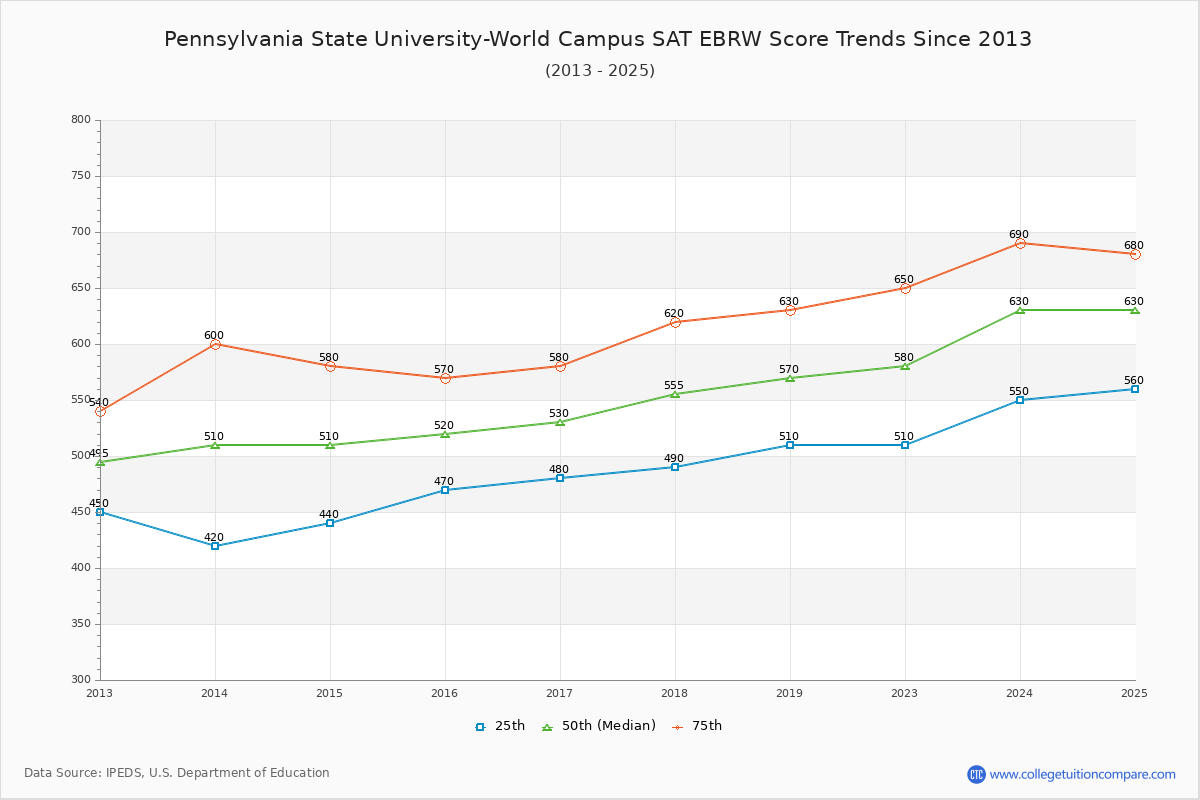
Task: Select the median 2017 point labeled 530
Action: [560, 422]
